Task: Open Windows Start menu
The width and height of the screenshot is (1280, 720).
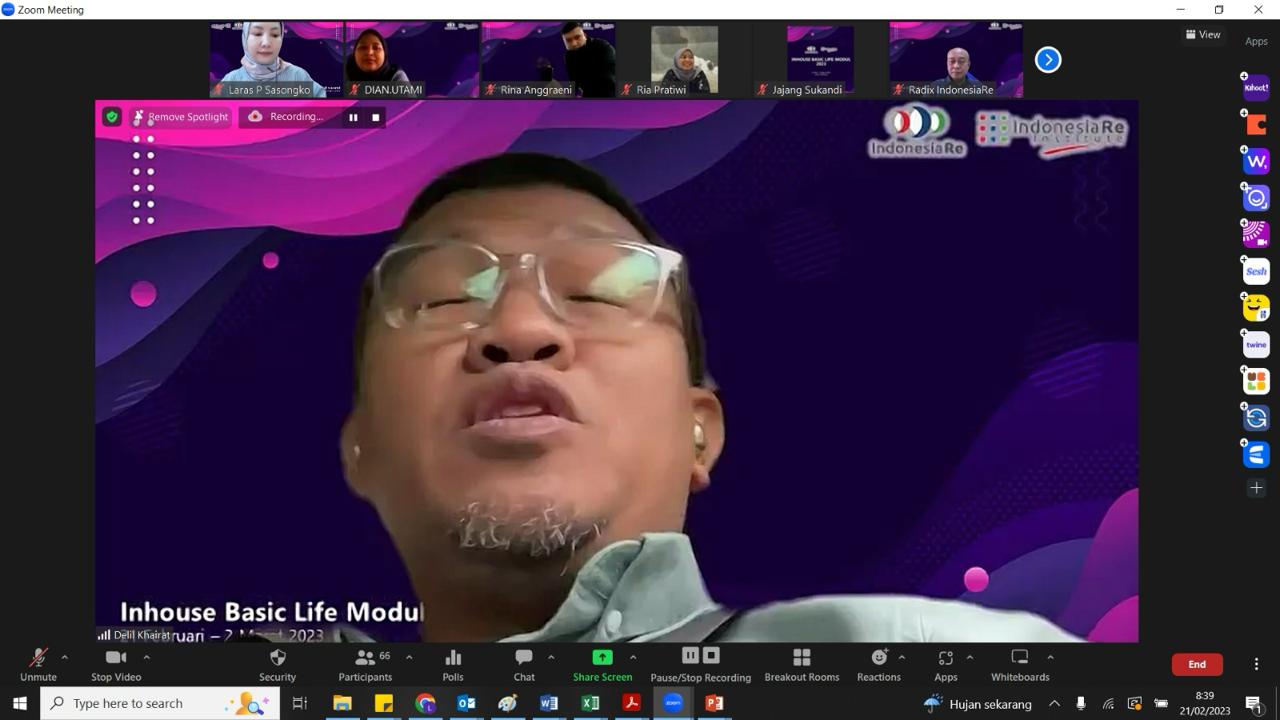Action: [x=20, y=704]
